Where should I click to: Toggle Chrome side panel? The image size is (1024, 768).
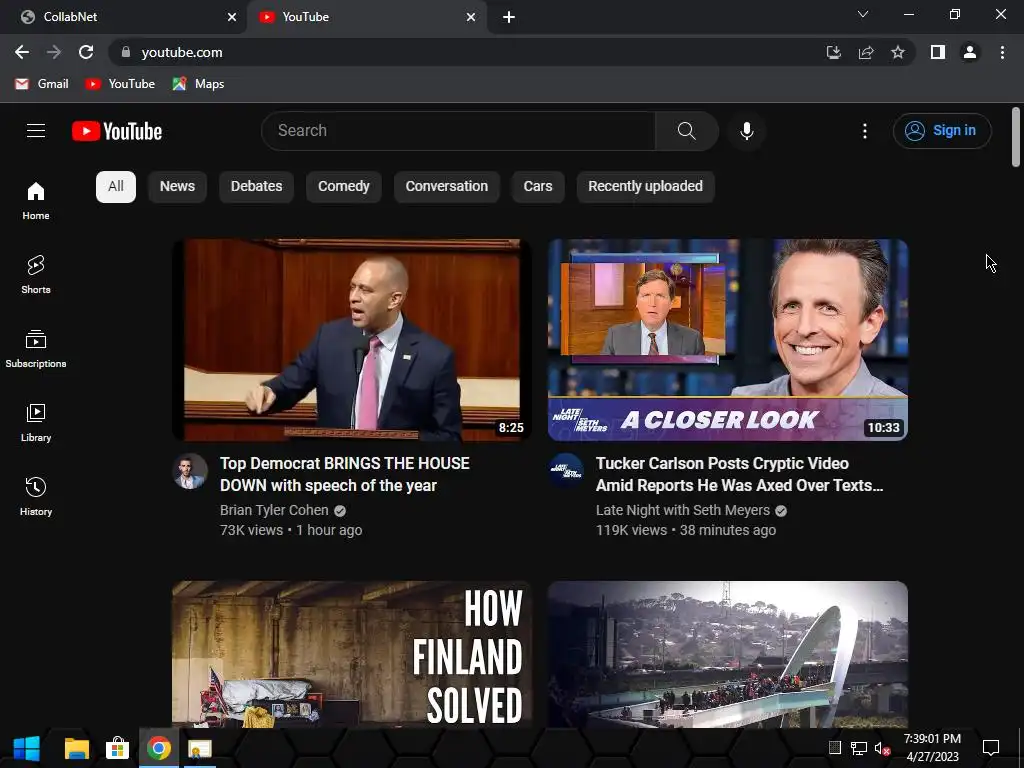point(938,52)
